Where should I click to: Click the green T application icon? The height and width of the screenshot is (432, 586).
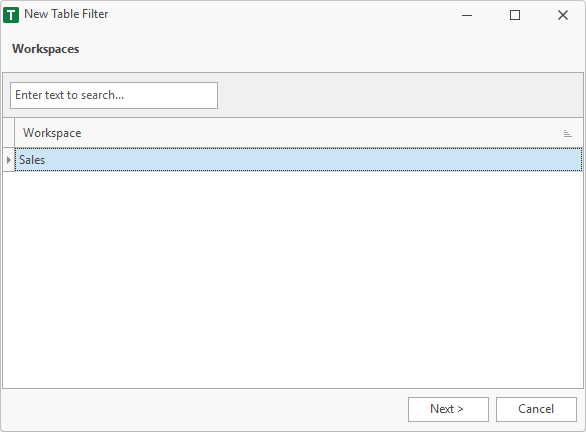tap(11, 15)
